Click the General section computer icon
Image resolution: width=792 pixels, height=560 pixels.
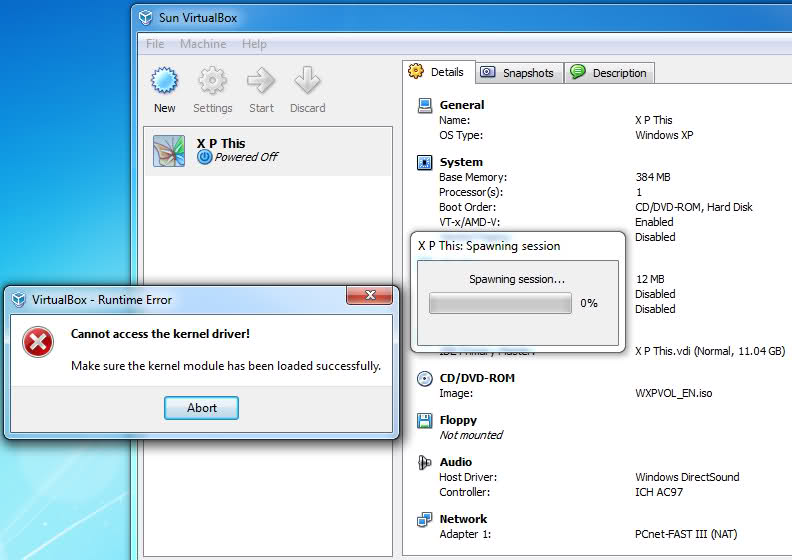pyautogui.click(x=425, y=106)
